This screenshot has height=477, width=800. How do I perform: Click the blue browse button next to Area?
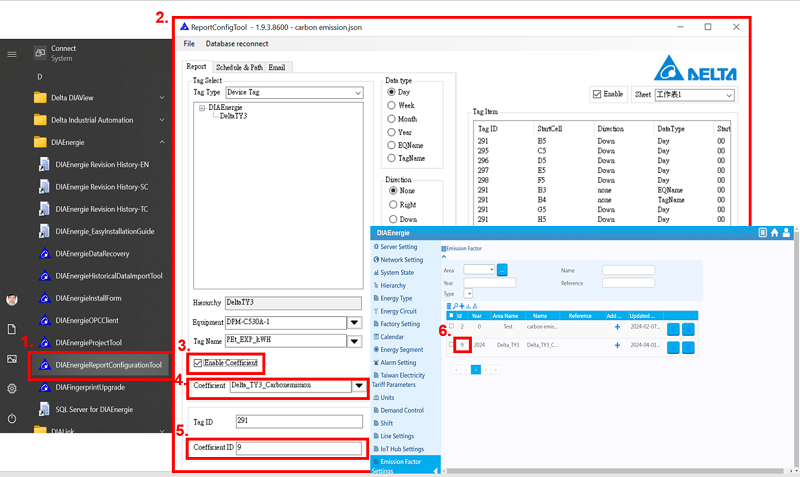pos(502,269)
